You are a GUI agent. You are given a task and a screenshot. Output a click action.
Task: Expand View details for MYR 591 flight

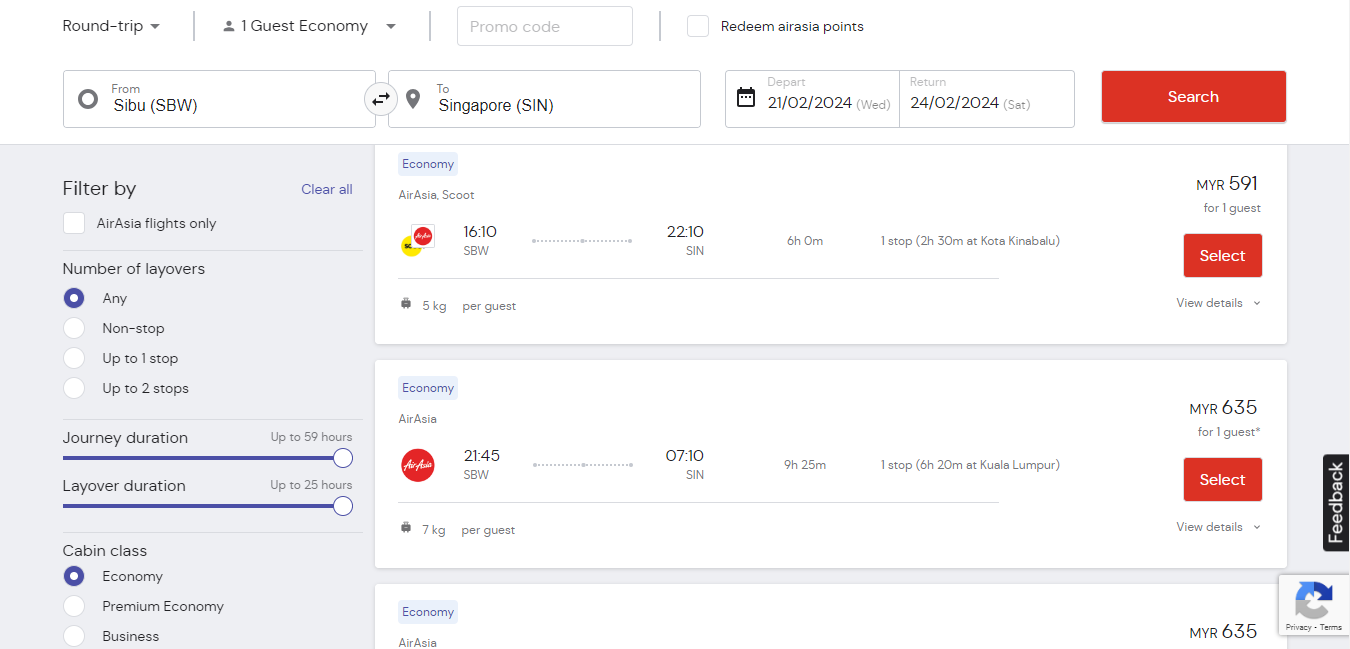[1218, 303]
